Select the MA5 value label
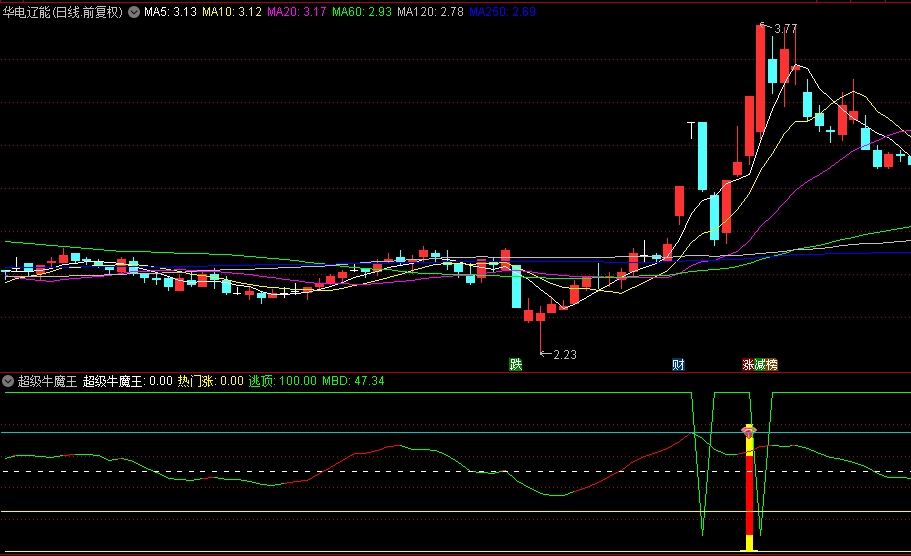 pyautogui.click(x=170, y=13)
